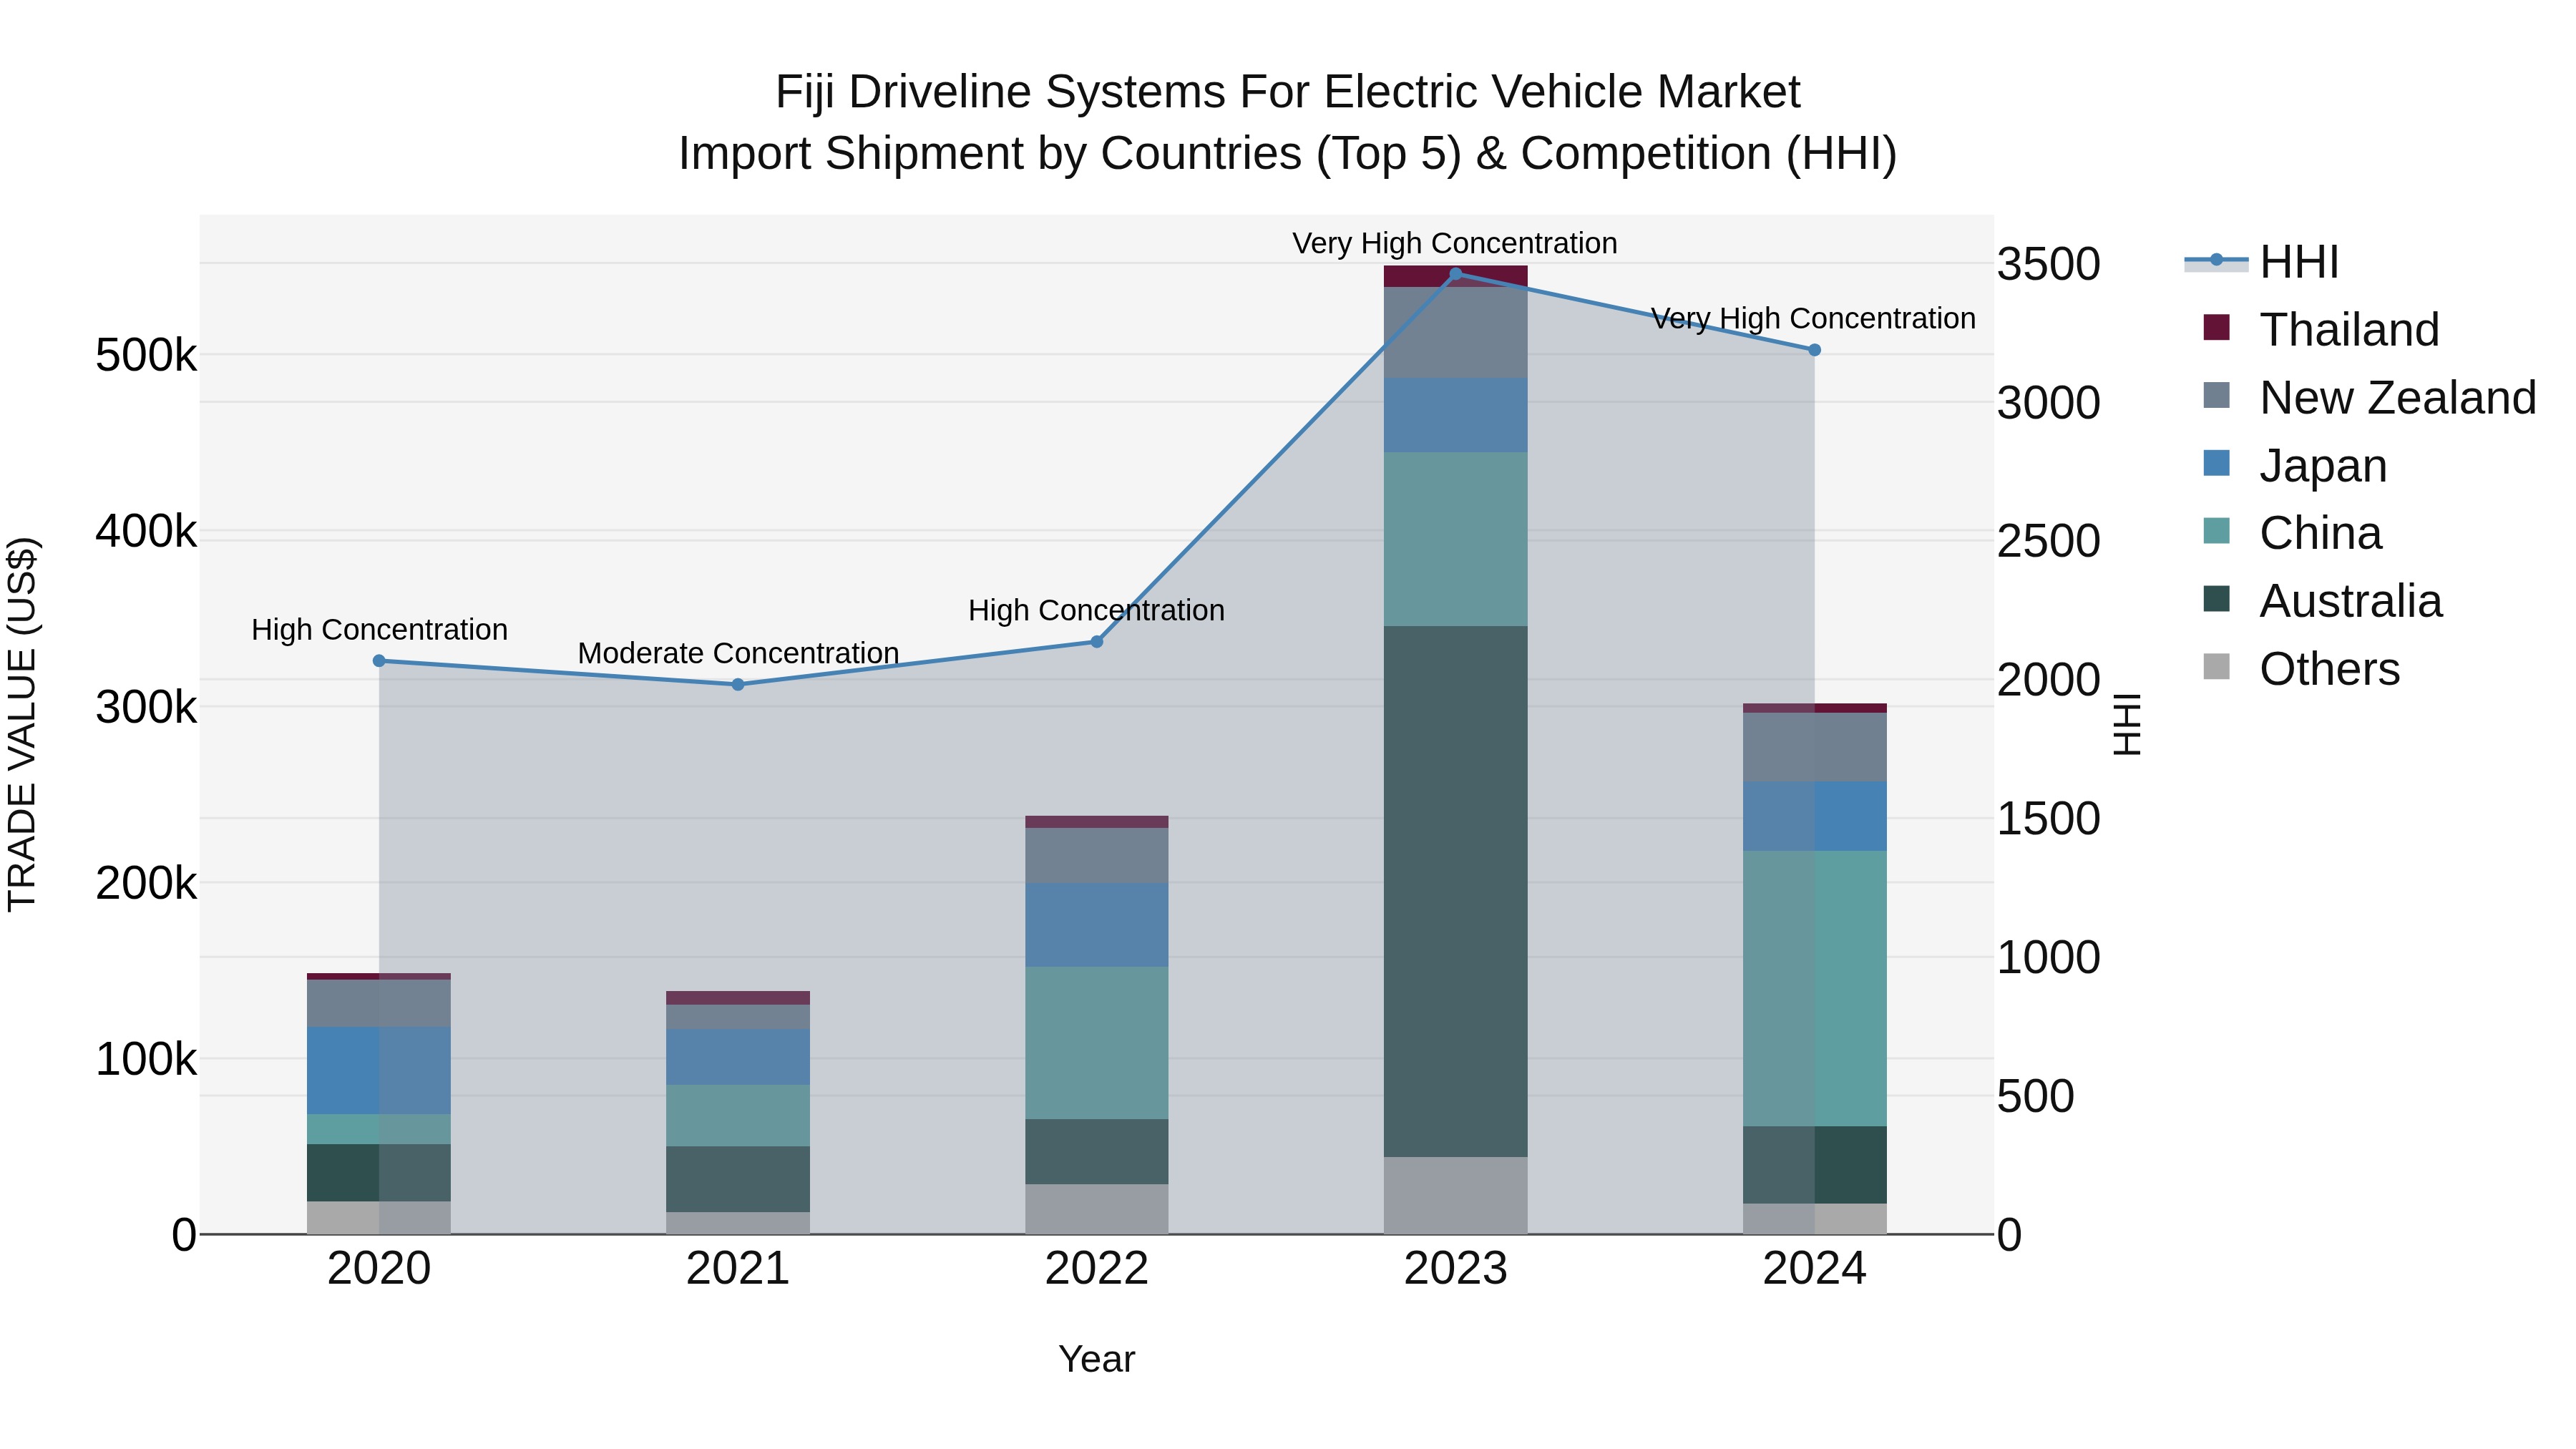Toggle the New Zealand legend entry
2576x1449 pixels.
[x=2369, y=398]
